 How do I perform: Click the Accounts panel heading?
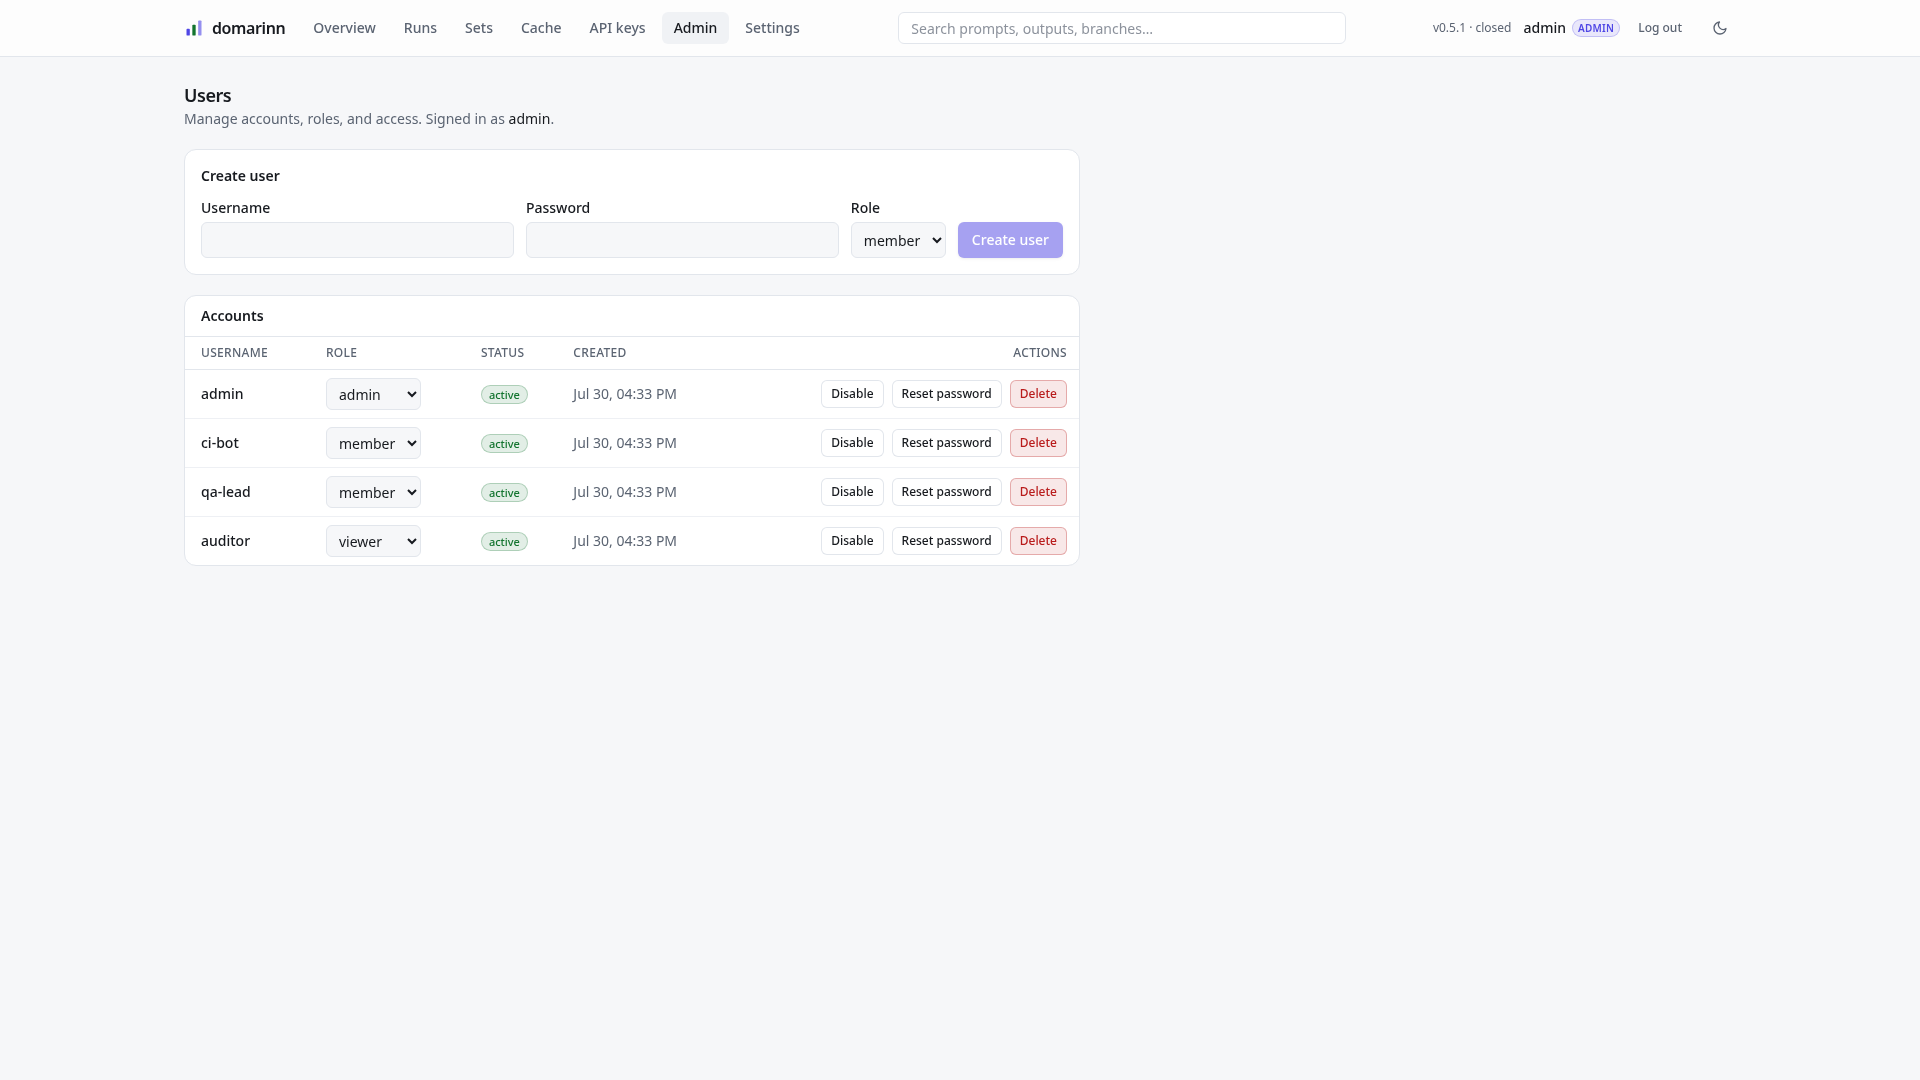coord(232,316)
